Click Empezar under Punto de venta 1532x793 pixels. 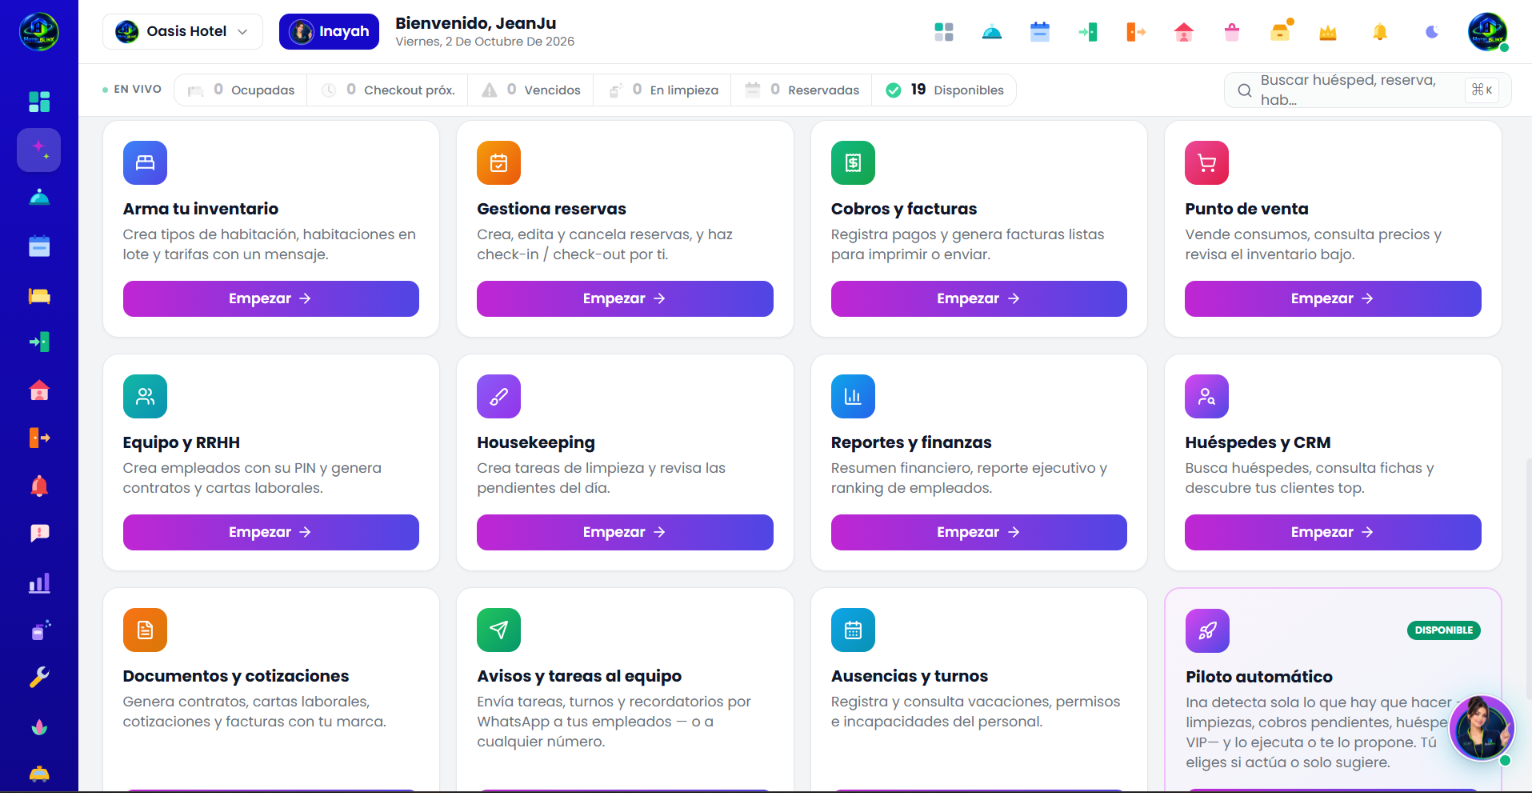click(1333, 299)
